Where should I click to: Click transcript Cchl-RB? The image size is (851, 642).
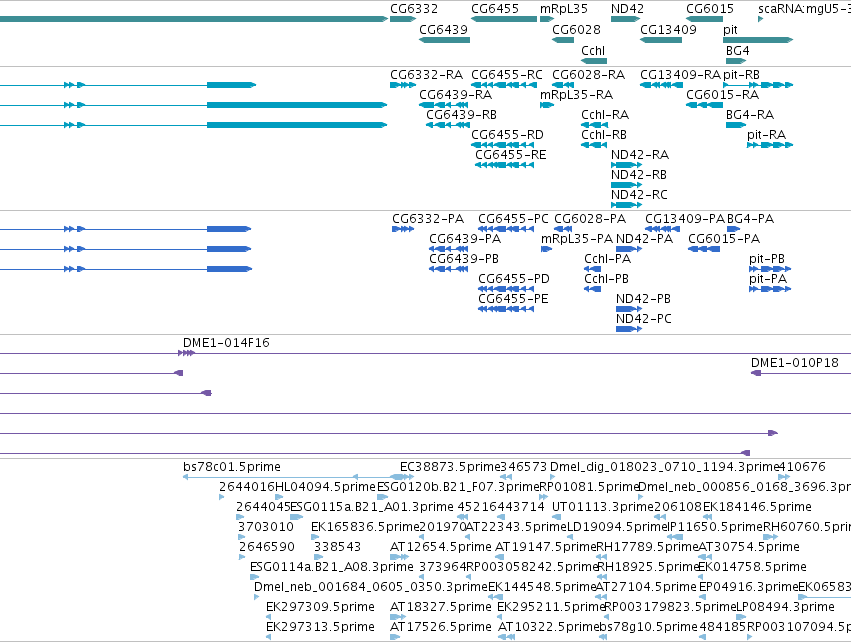604,135
